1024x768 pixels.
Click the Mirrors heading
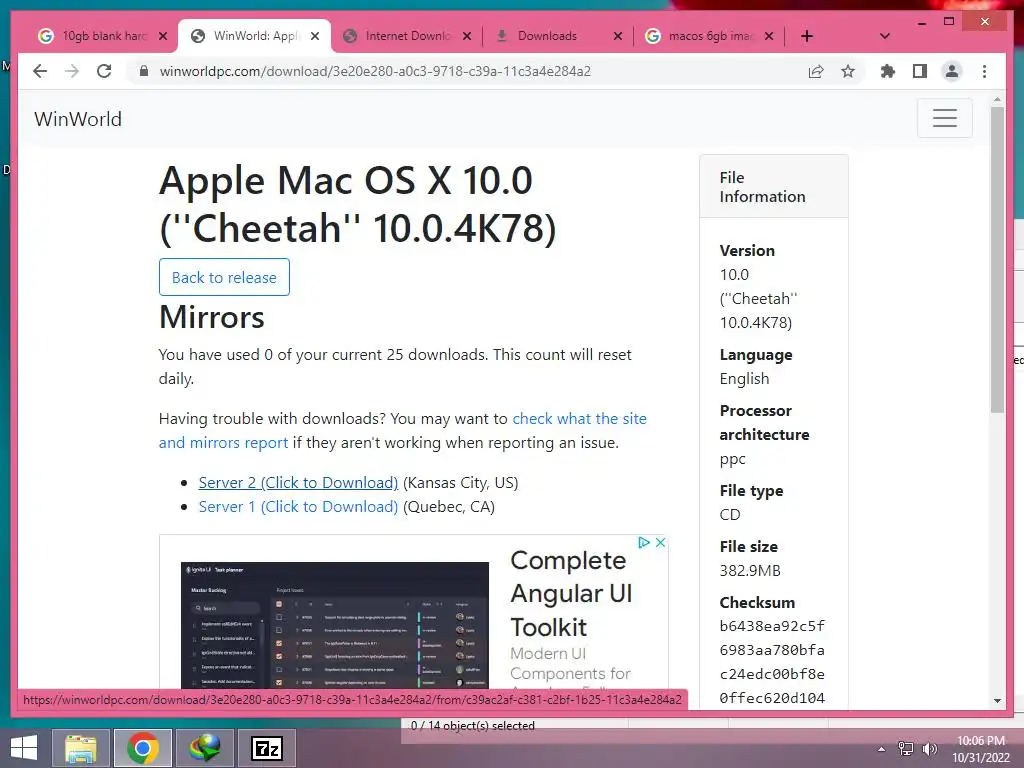pos(212,317)
